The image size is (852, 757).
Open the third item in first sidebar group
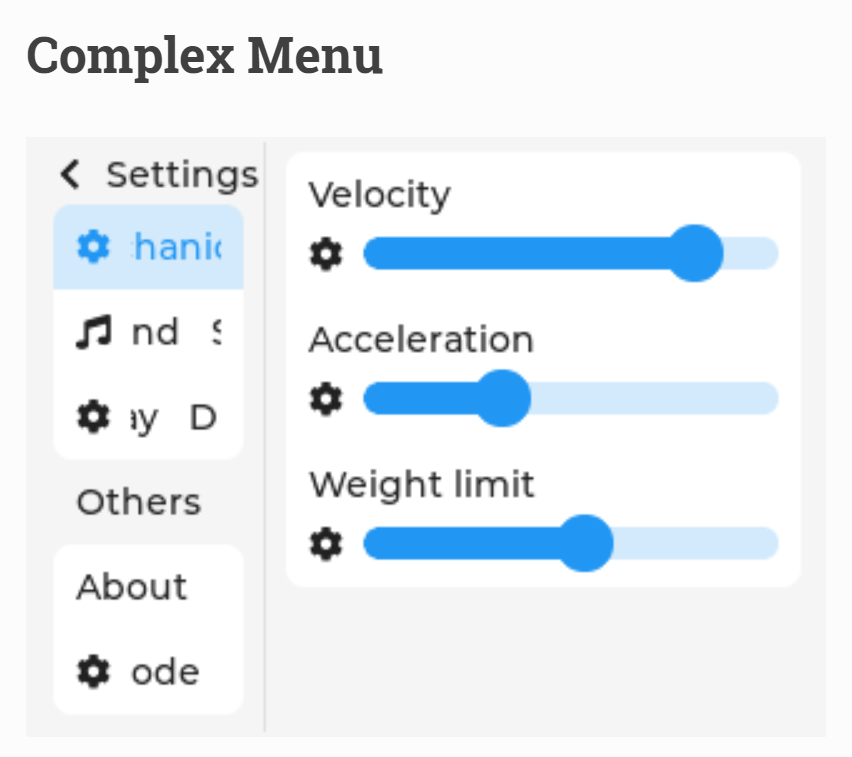click(148, 417)
